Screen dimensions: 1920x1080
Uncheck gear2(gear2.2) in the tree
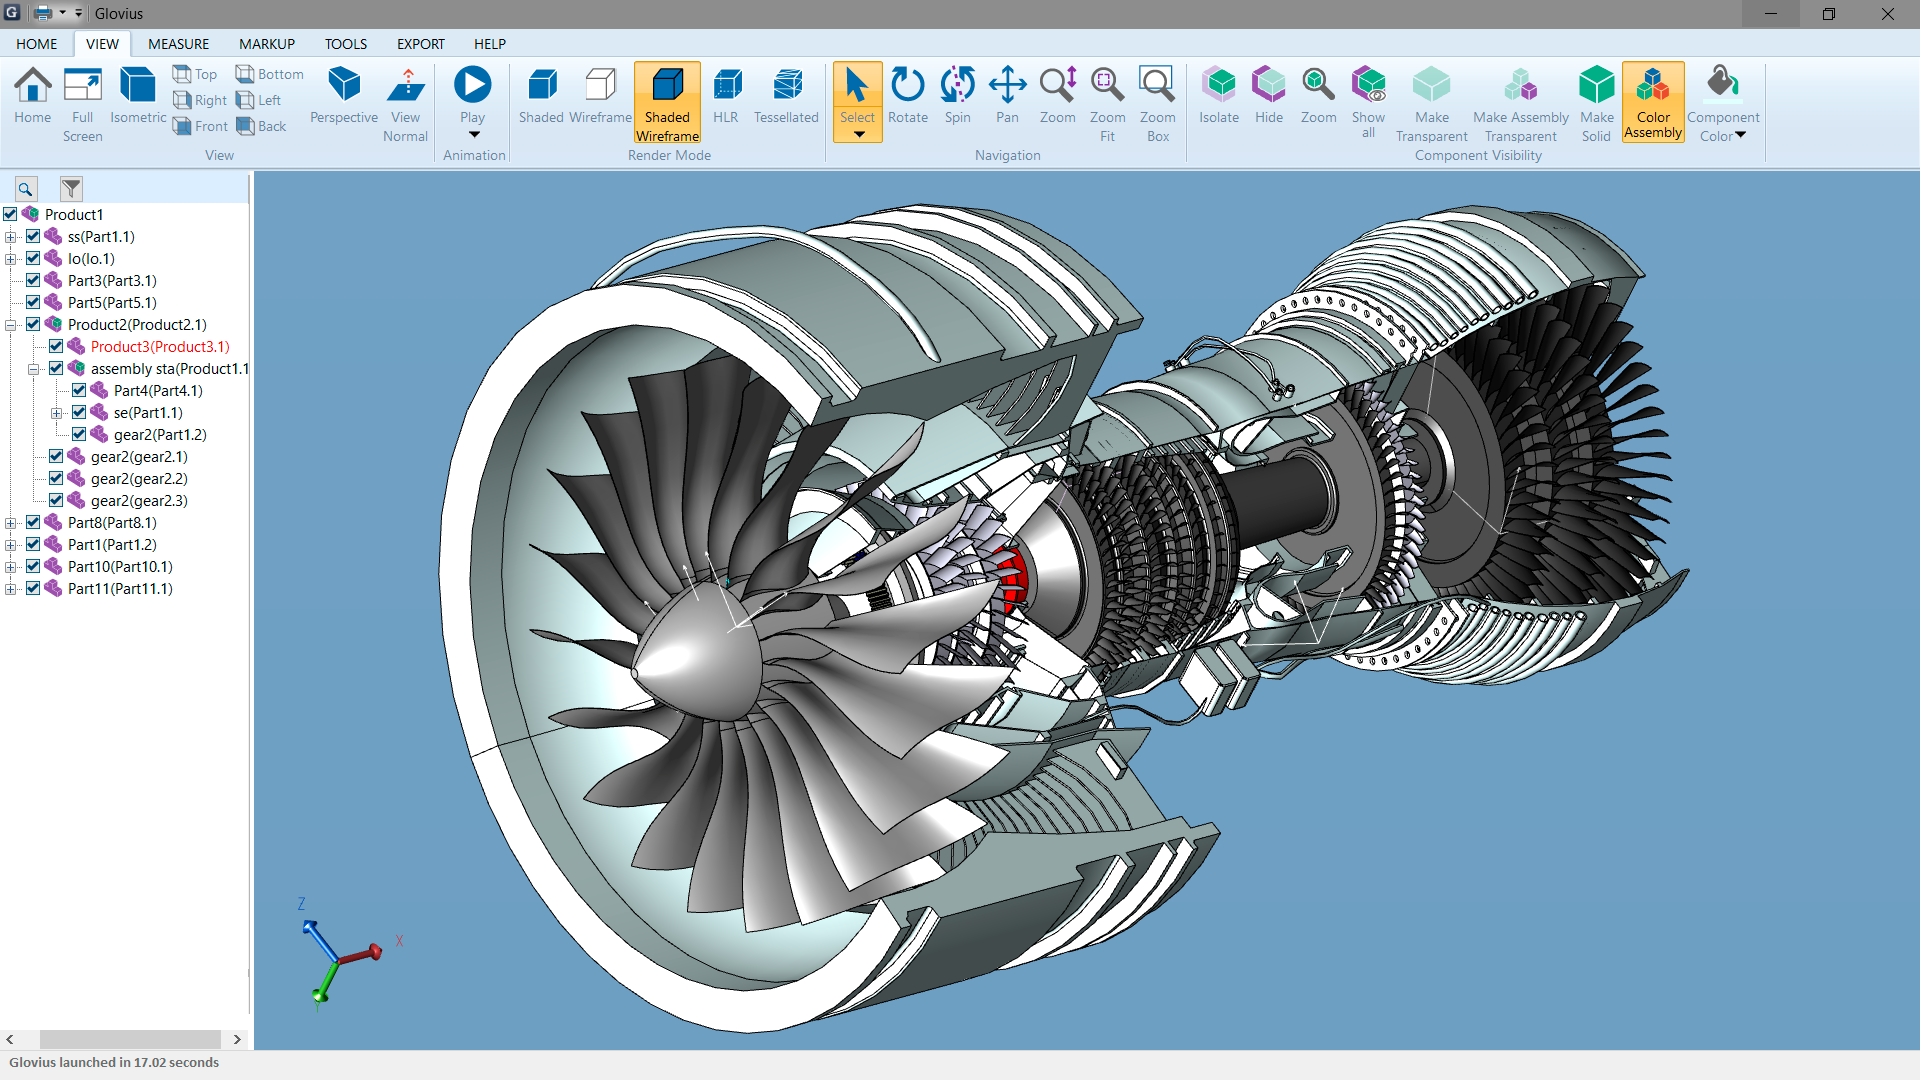pos(56,477)
